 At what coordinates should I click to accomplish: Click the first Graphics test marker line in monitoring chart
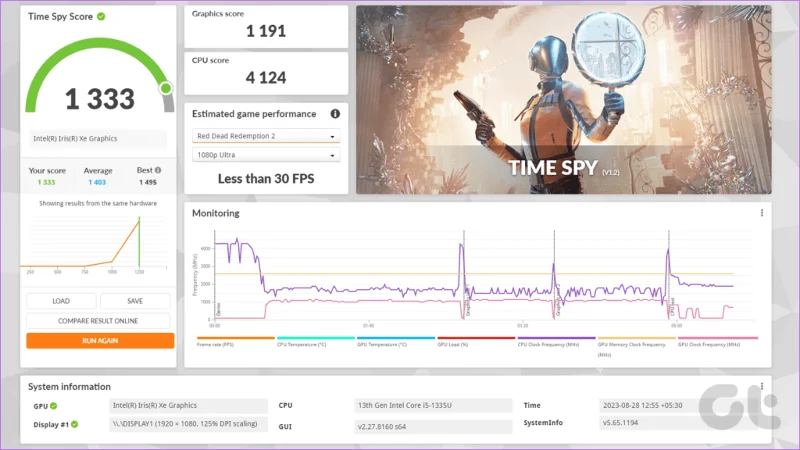pos(464,276)
